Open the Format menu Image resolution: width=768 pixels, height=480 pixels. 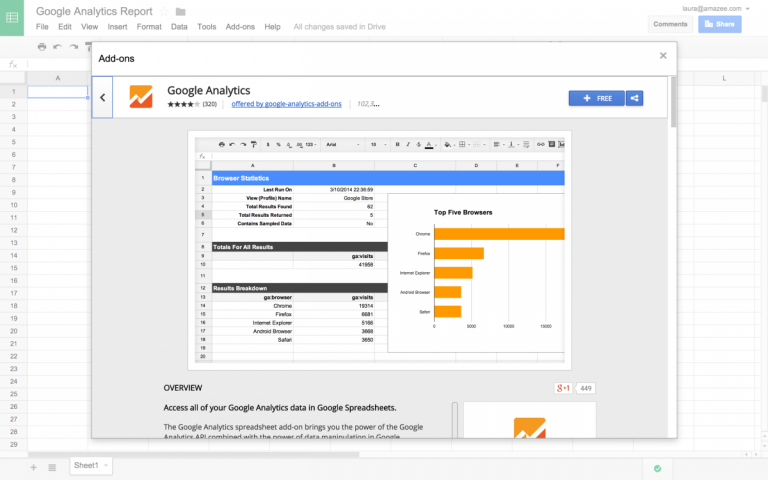click(x=149, y=27)
